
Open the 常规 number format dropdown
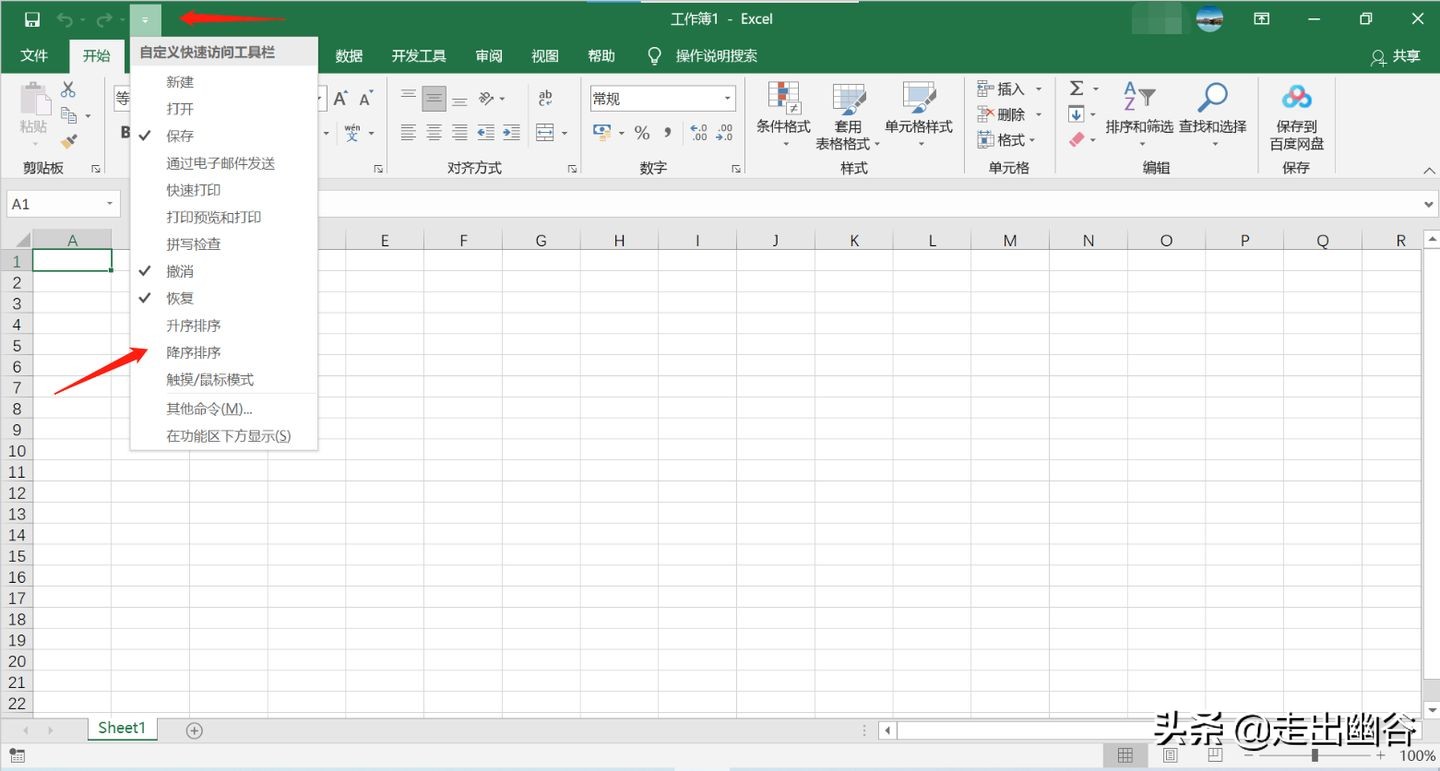coord(728,98)
